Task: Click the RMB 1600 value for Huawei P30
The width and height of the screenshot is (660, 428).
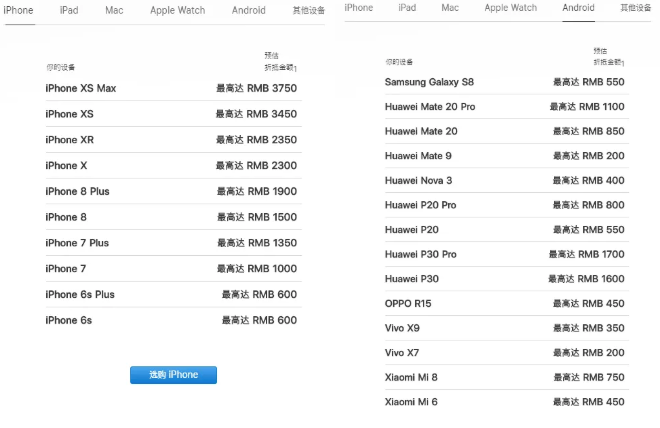Action: click(x=586, y=279)
